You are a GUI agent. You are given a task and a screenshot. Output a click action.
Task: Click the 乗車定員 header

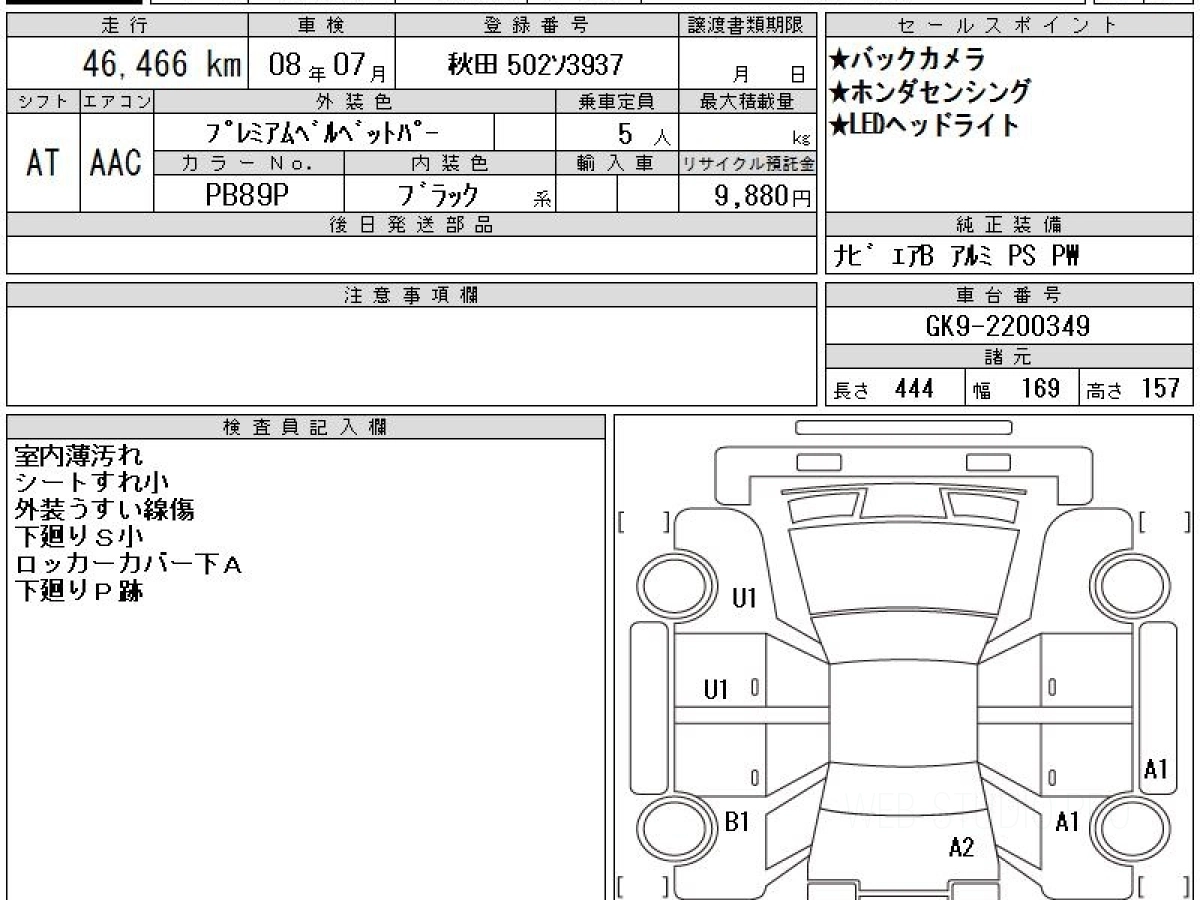(617, 101)
